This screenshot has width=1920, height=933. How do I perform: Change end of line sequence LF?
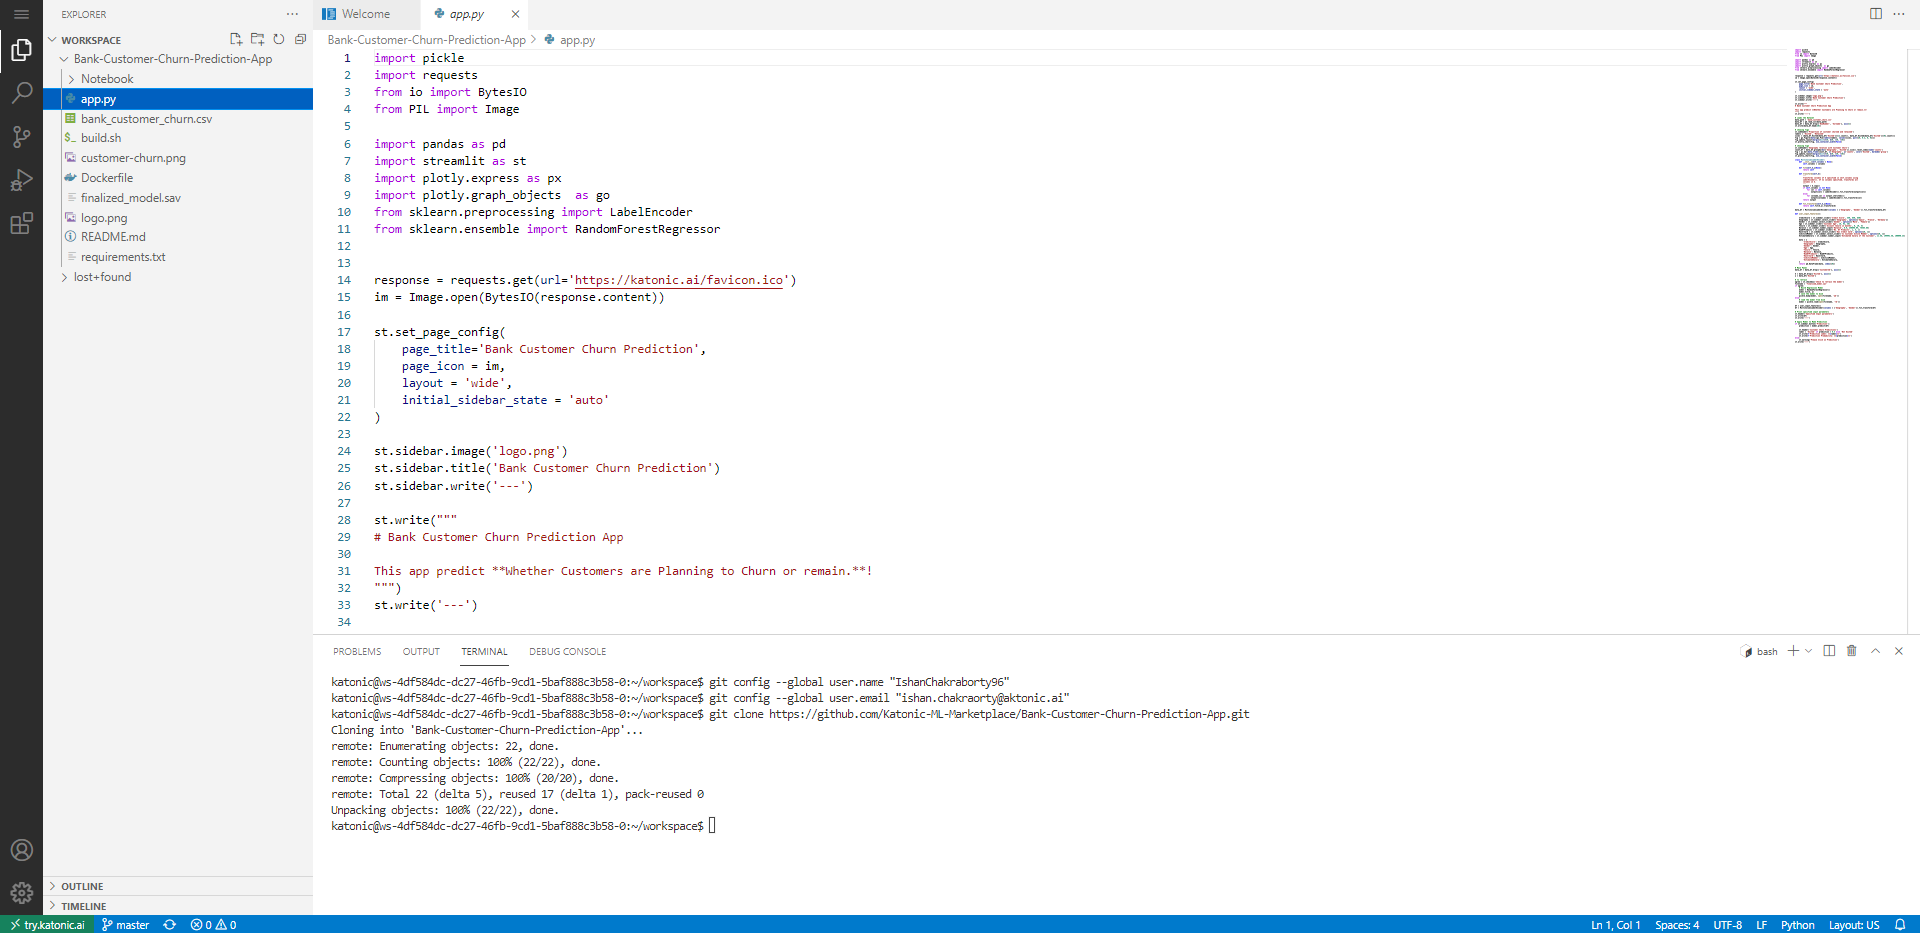(1761, 925)
